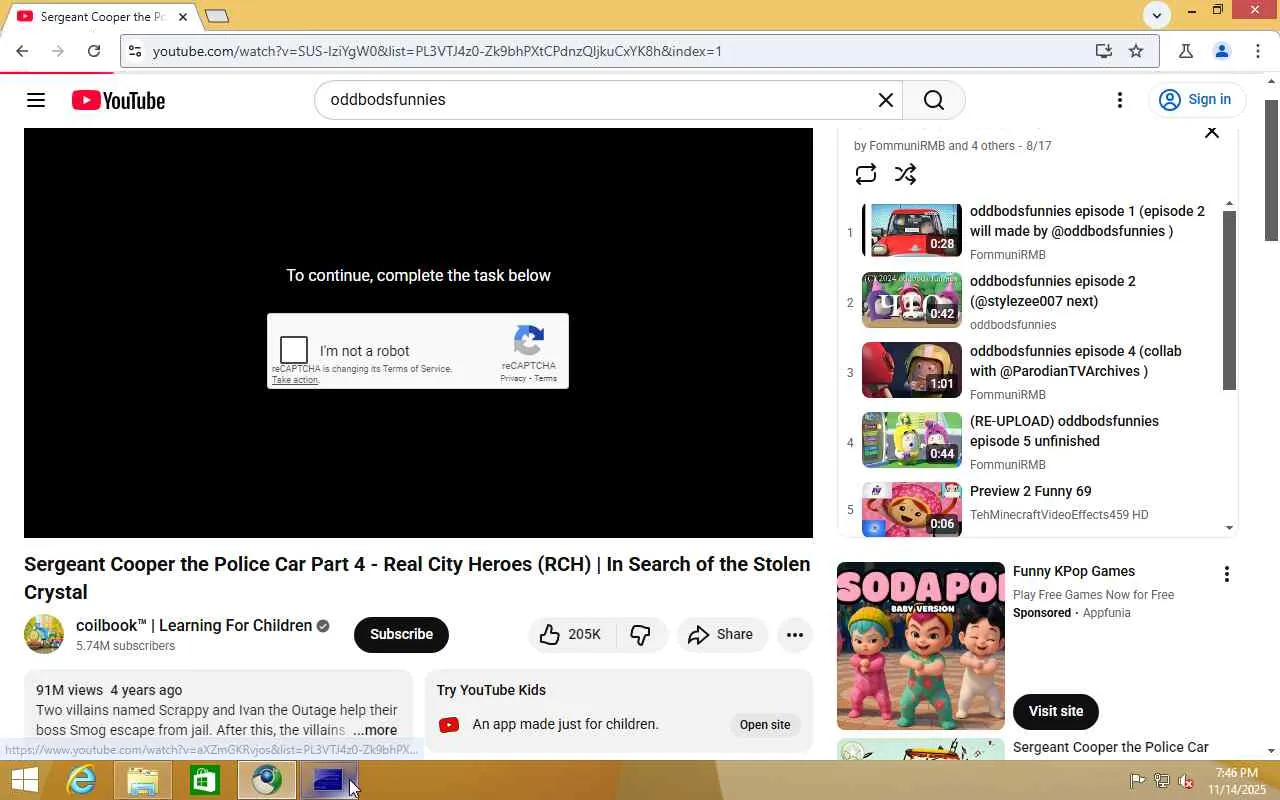This screenshot has width=1280, height=800.
Task: Open YouTube settings three-dot menu beside Sign in
Action: pos(1120,100)
